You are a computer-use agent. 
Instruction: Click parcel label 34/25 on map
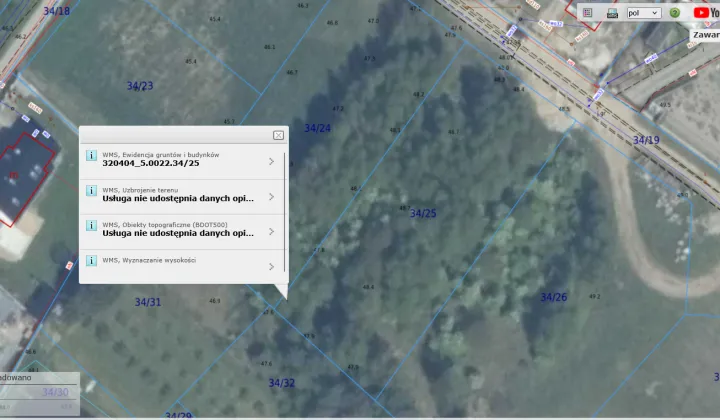[x=423, y=213]
